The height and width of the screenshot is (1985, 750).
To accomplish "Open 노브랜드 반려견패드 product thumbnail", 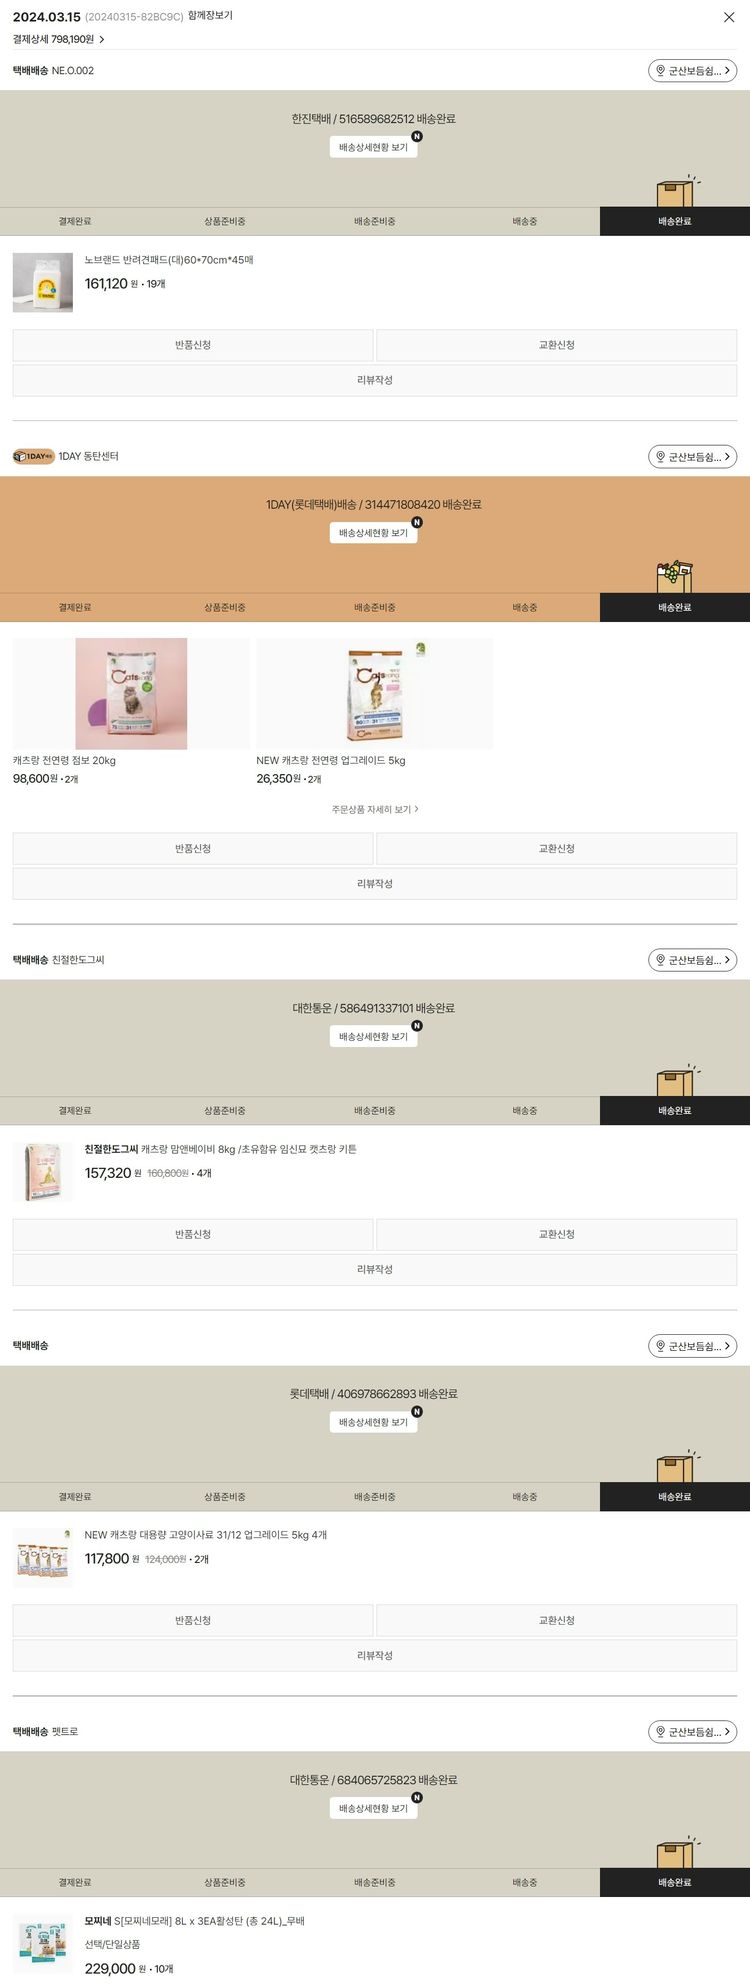I will (x=43, y=283).
